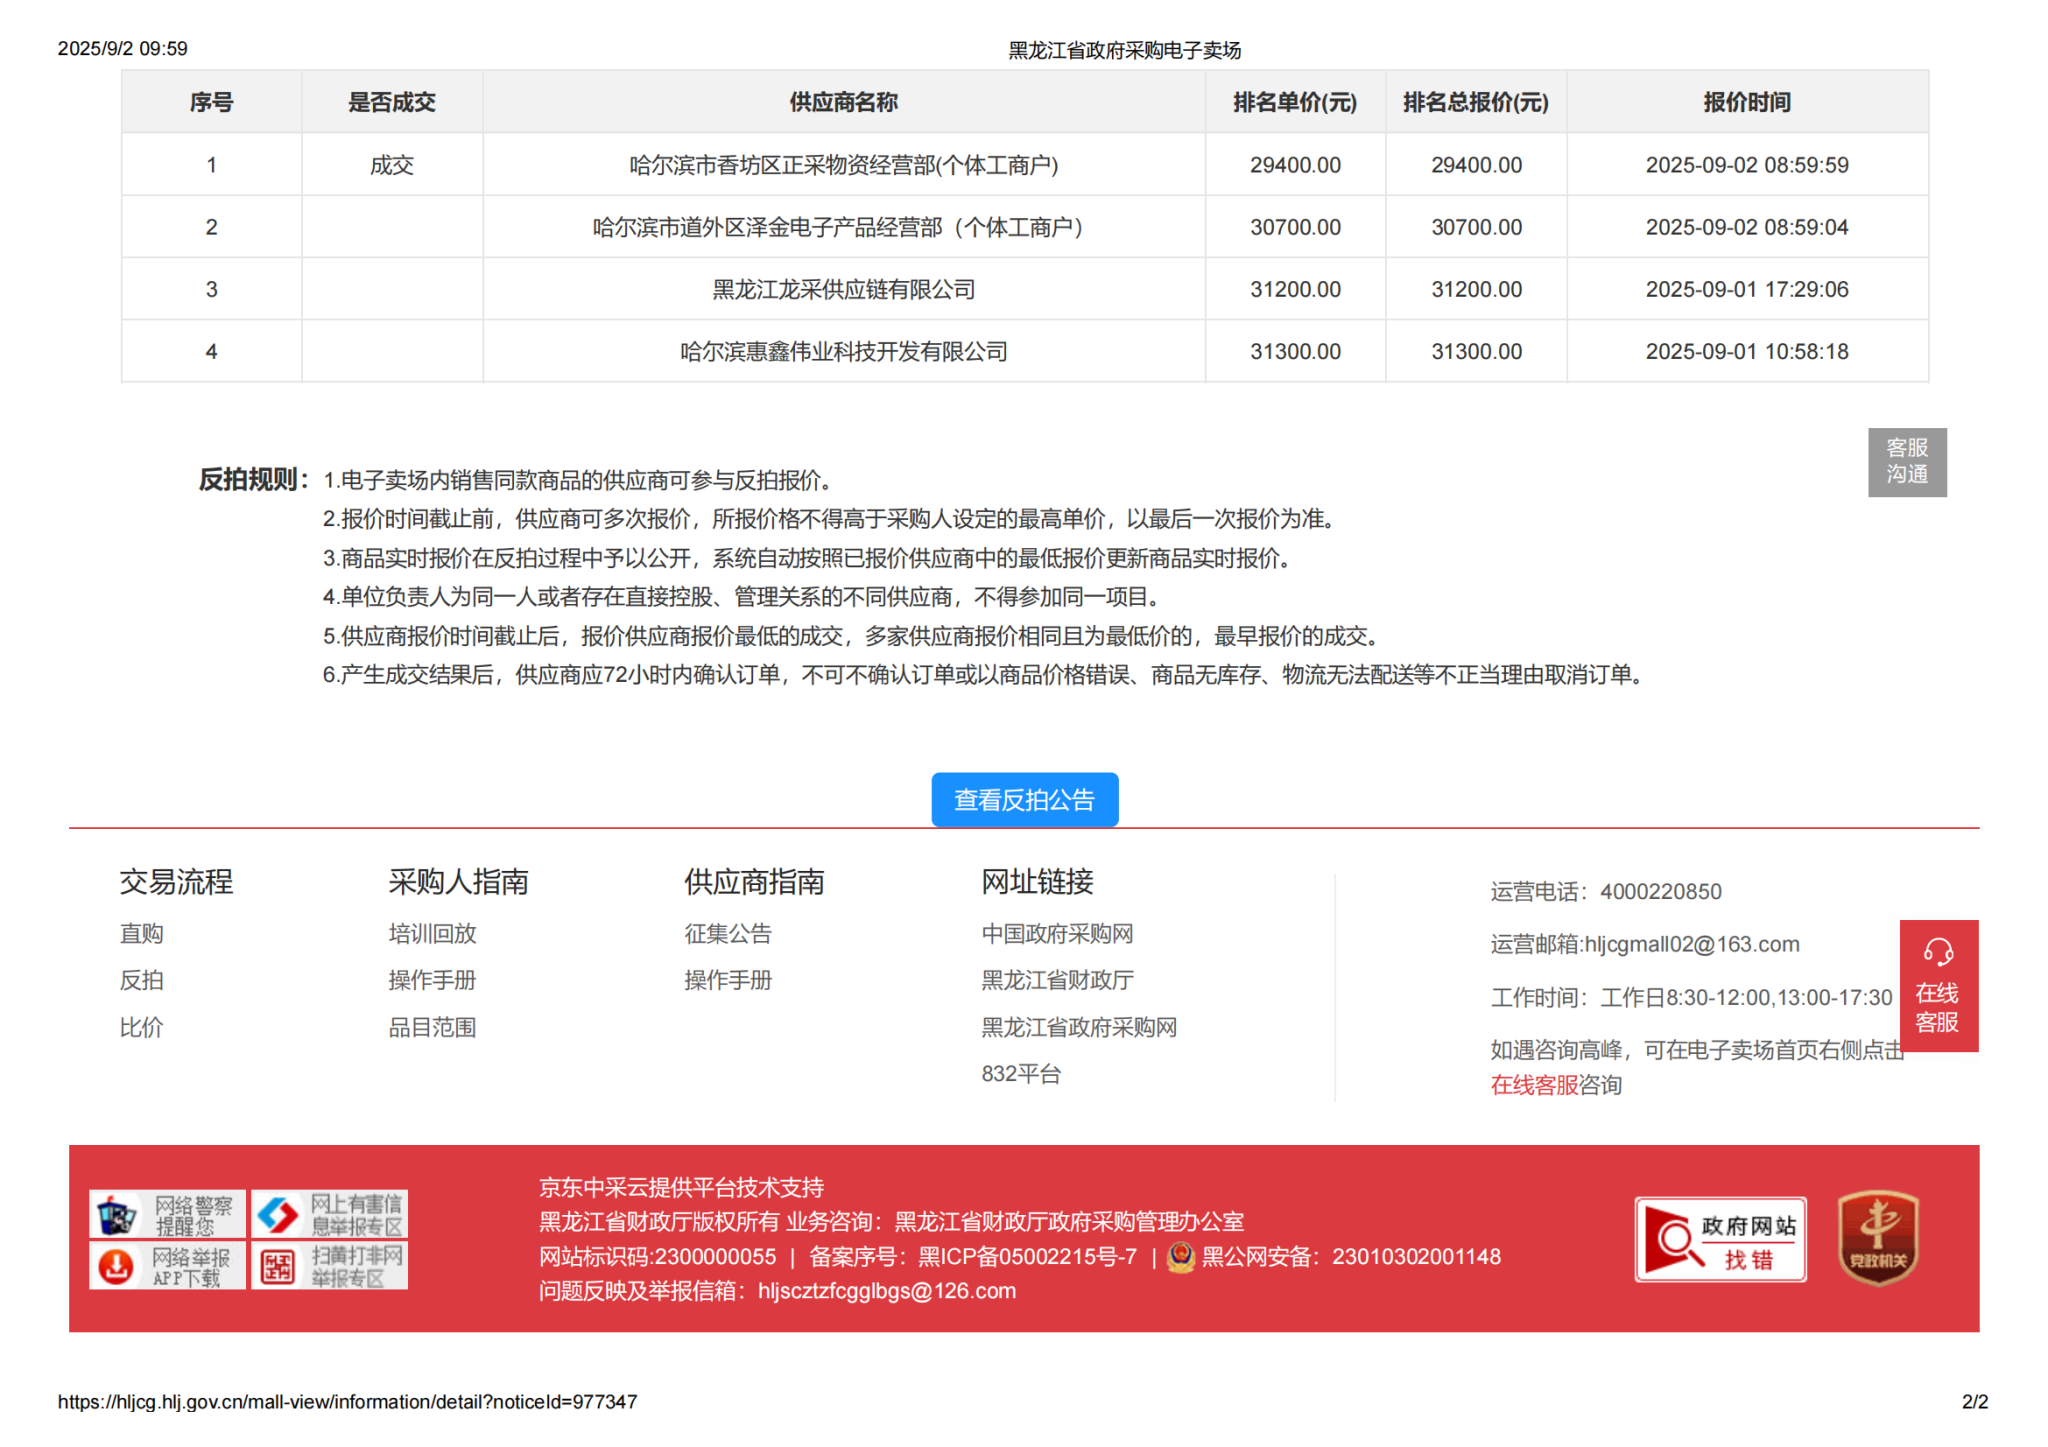2048x1447 pixels.
Task: Click the 政府网站找错 icon
Action: [1719, 1239]
